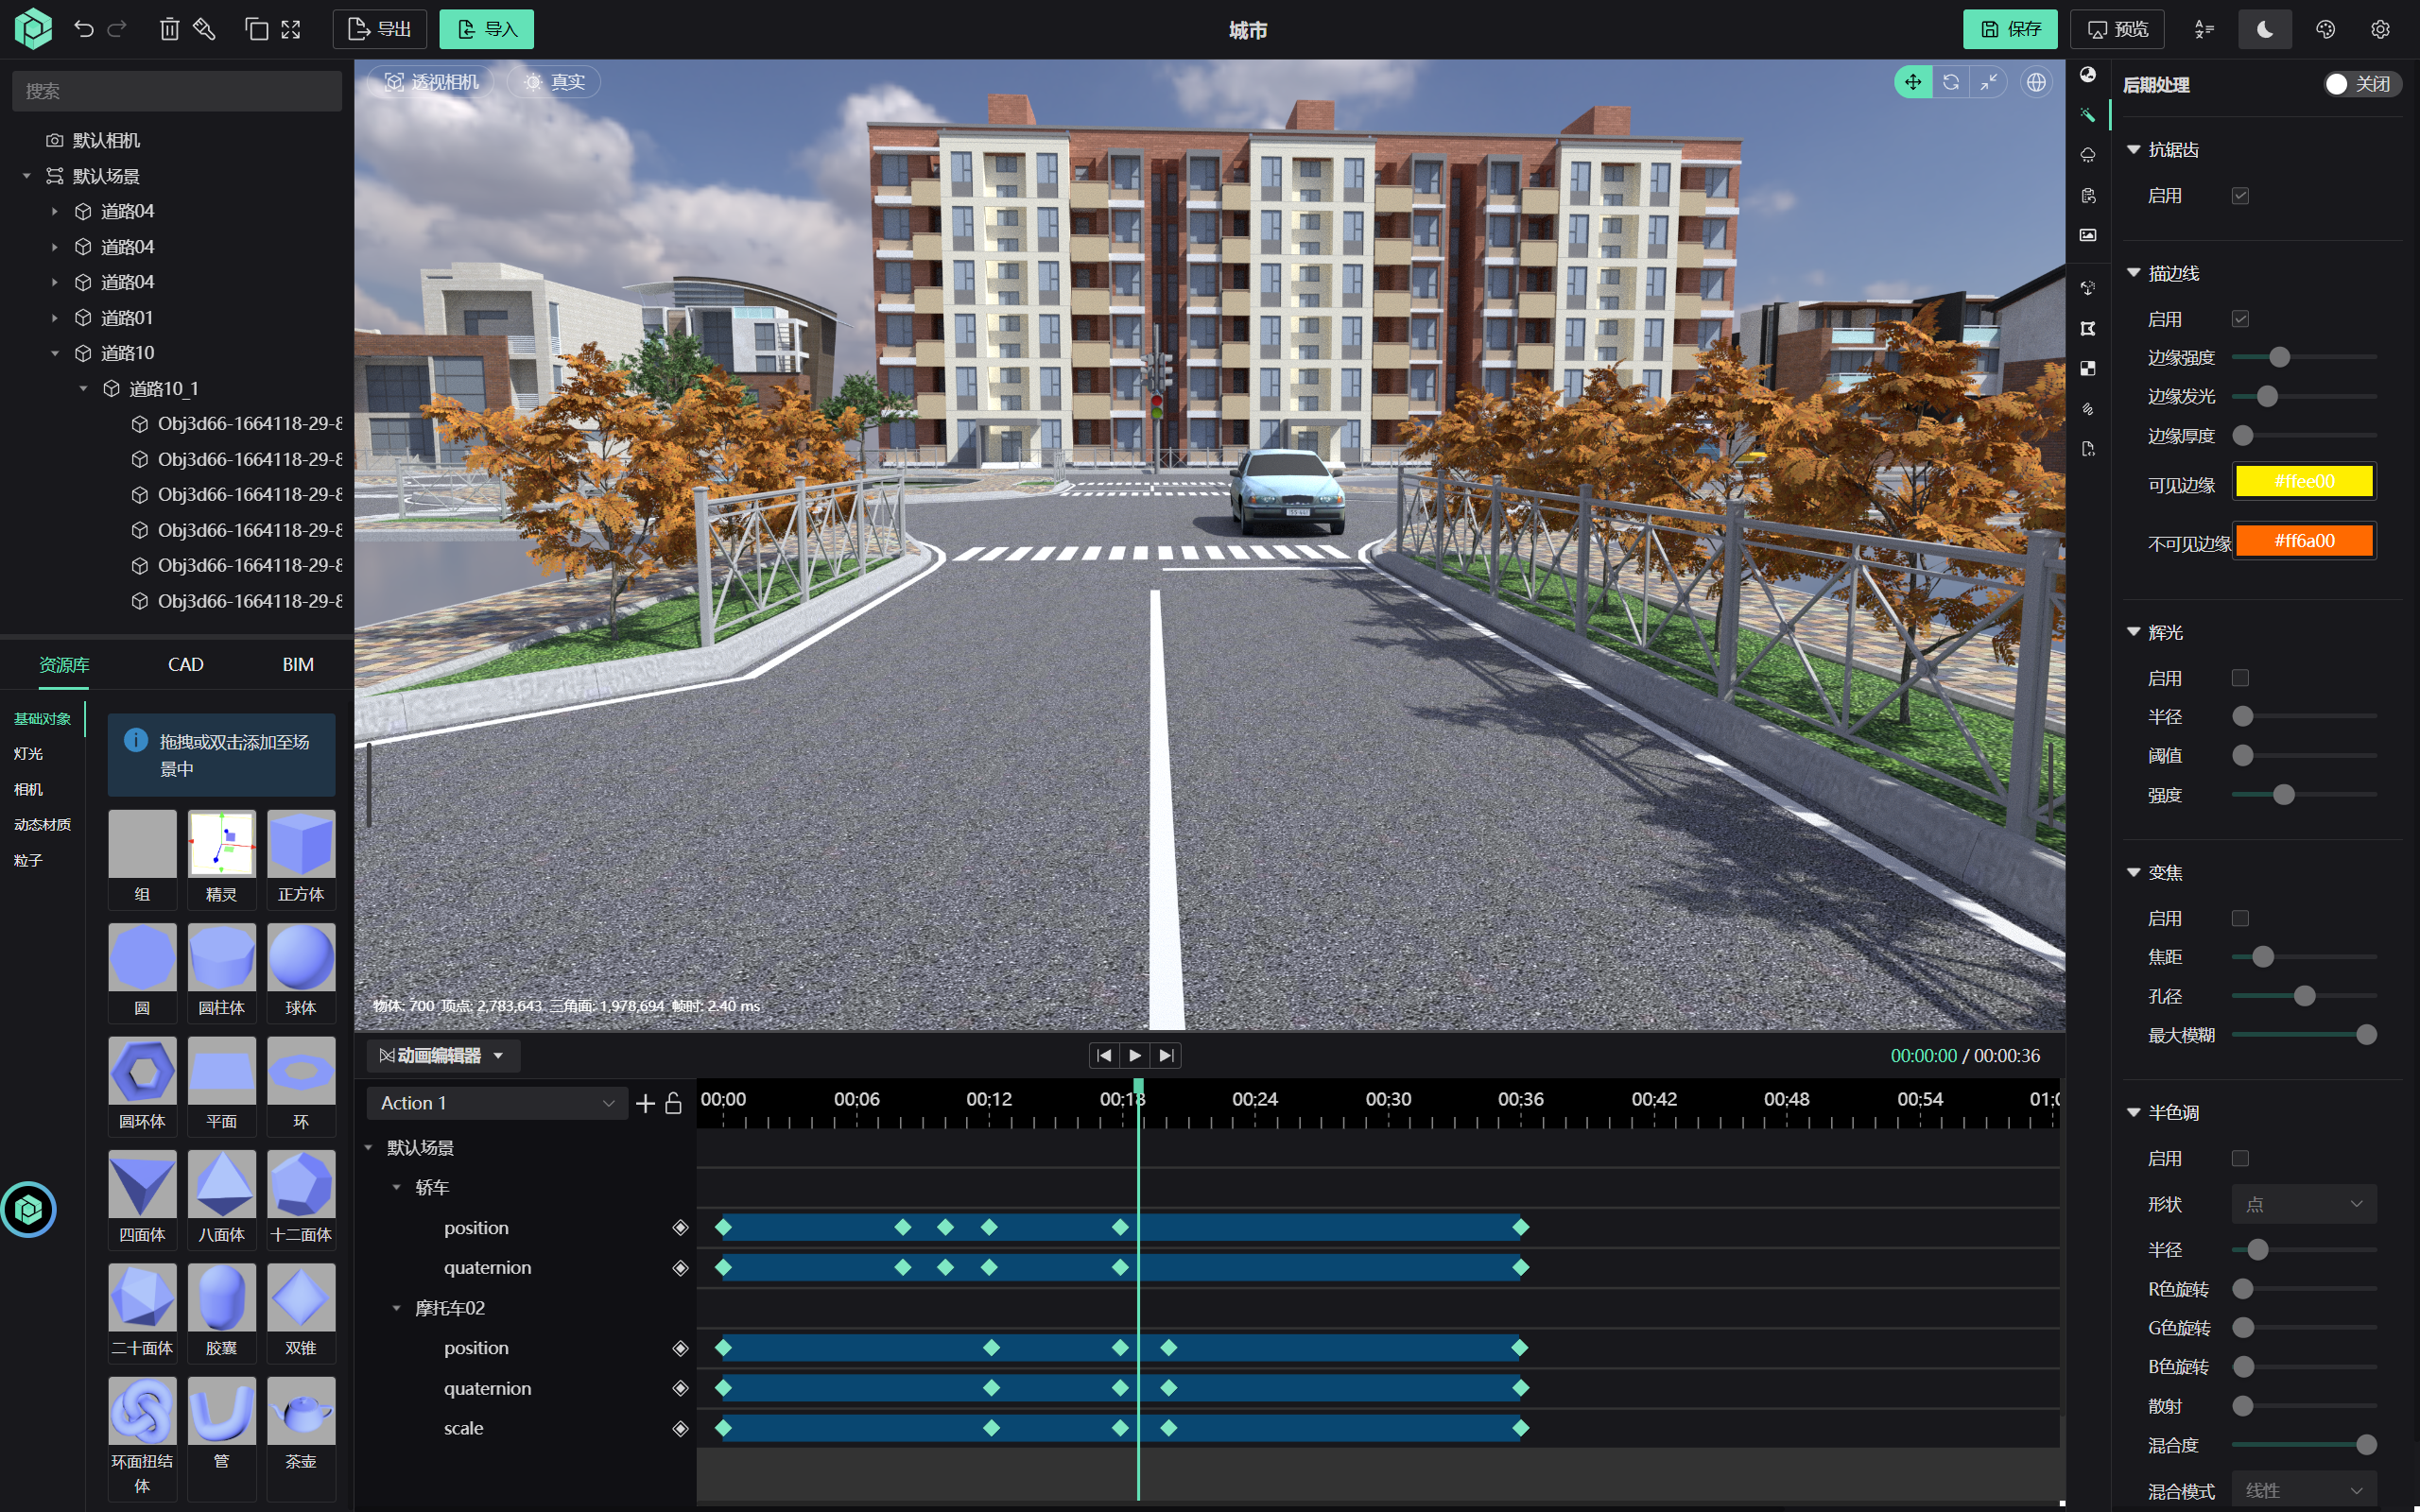This screenshot has width=2420, height=1512.
Task: Toggle dark mode moon icon
Action: click(x=2264, y=29)
